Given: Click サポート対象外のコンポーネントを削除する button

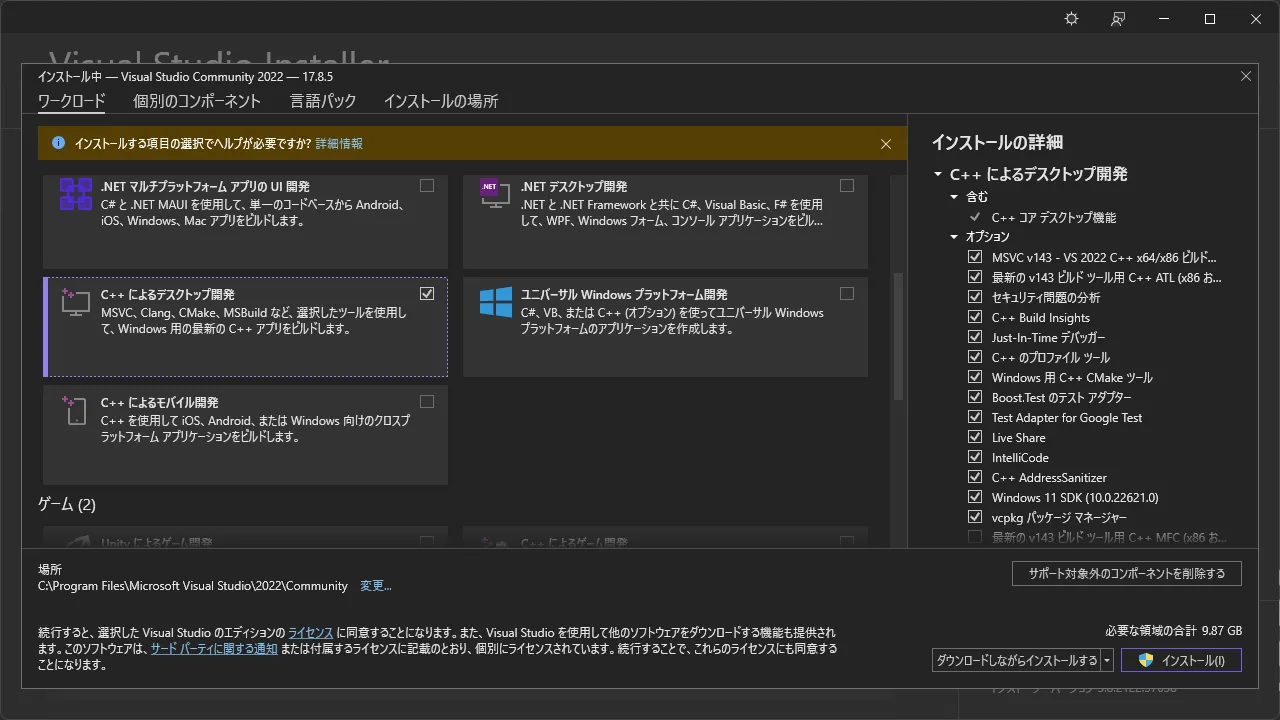Looking at the screenshot, I should tap(1127, 573).
